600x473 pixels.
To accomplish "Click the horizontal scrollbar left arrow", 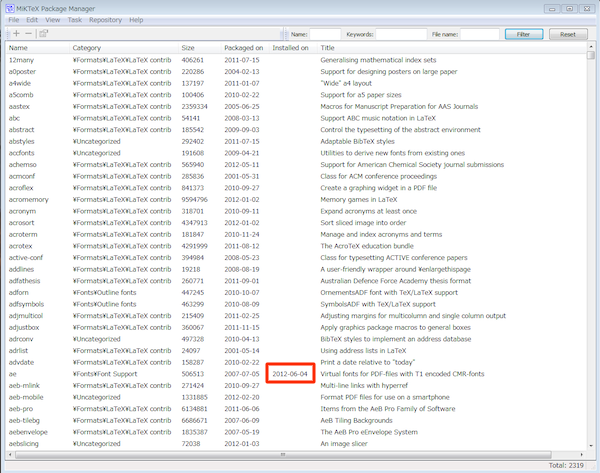I will 10,455.
